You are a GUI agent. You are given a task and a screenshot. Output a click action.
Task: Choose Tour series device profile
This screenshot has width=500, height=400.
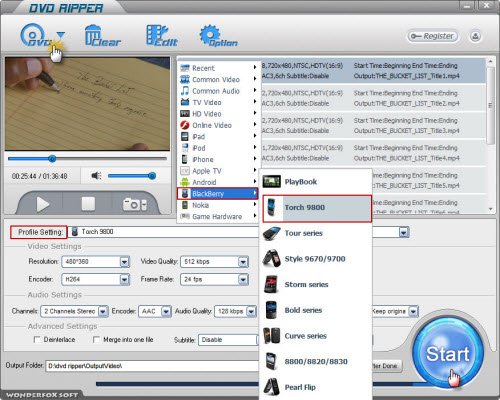coord(316,233)
